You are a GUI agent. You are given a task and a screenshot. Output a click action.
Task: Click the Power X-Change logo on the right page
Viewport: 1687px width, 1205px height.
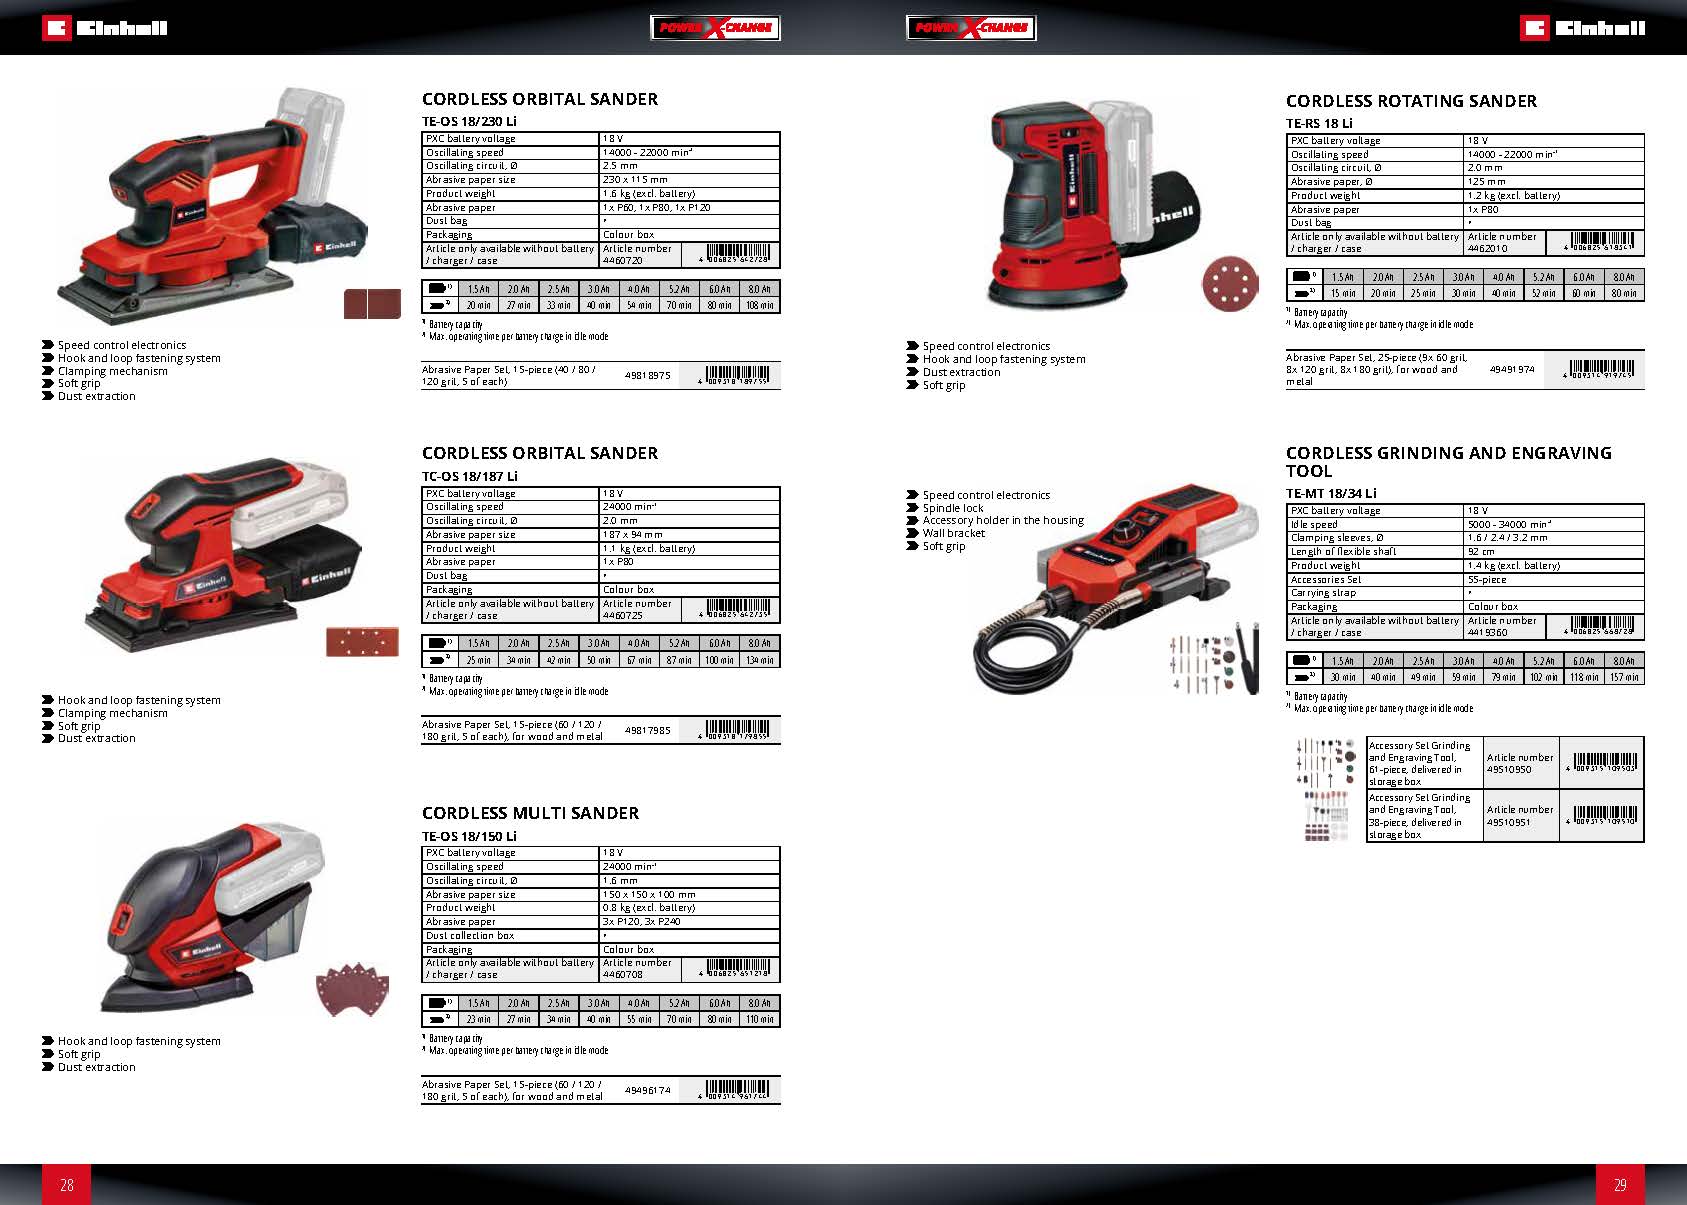[x=971, y=27]
